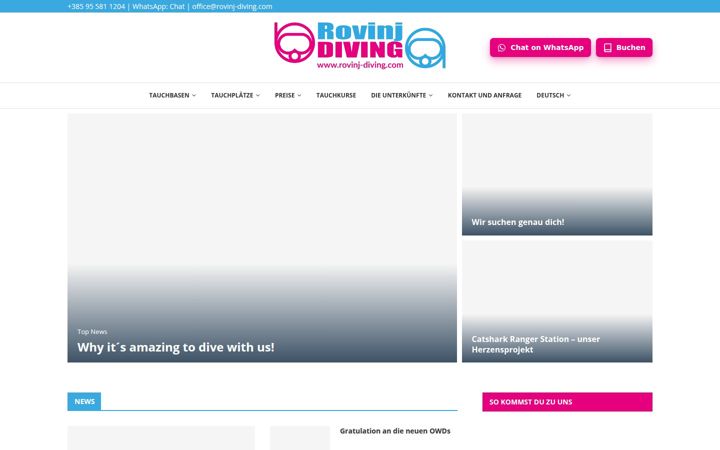Viewport: 720px width, 450px height.
Task: Click the Chat on WhatsApp button
Action: coord(540,48)
